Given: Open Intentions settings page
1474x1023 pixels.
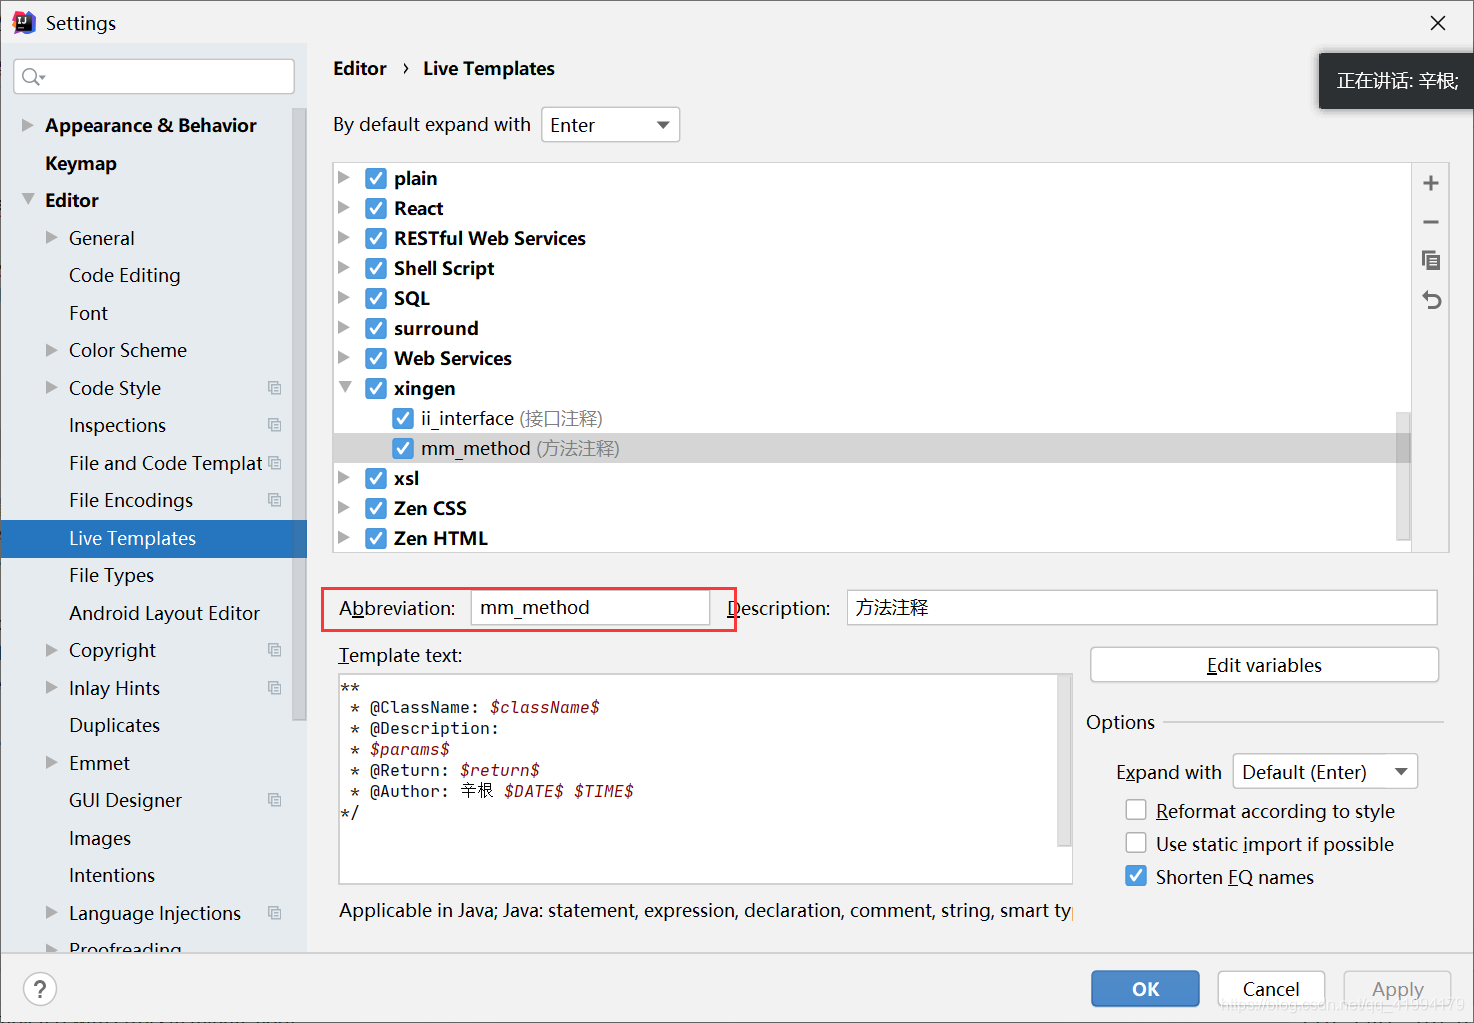Looking at the screenshot, I should 112,875.
